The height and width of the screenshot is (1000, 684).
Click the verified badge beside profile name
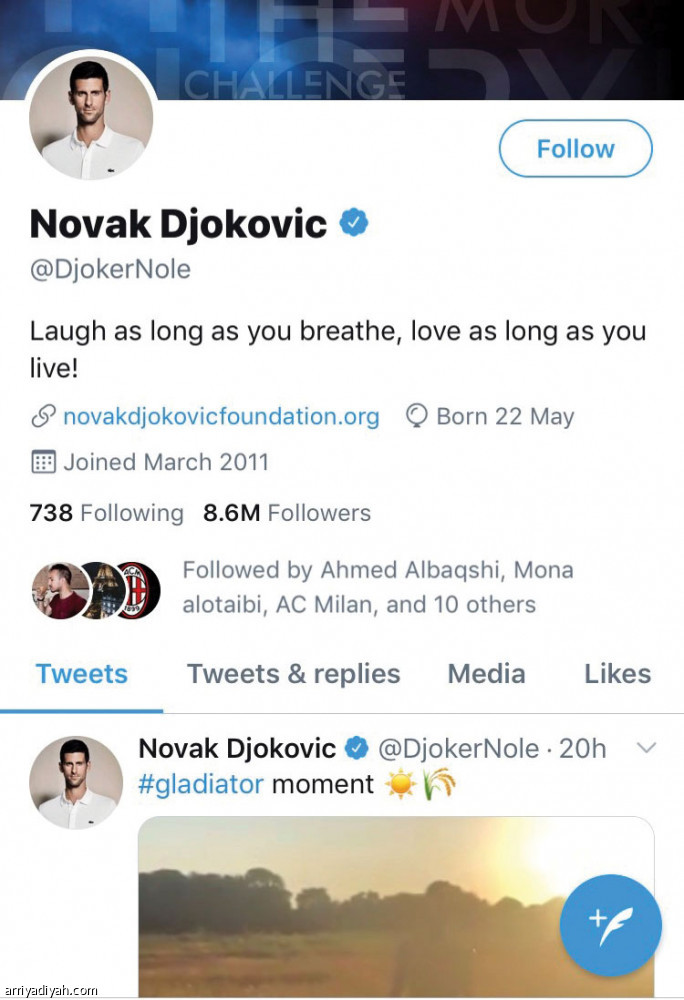tap(352, 223)
